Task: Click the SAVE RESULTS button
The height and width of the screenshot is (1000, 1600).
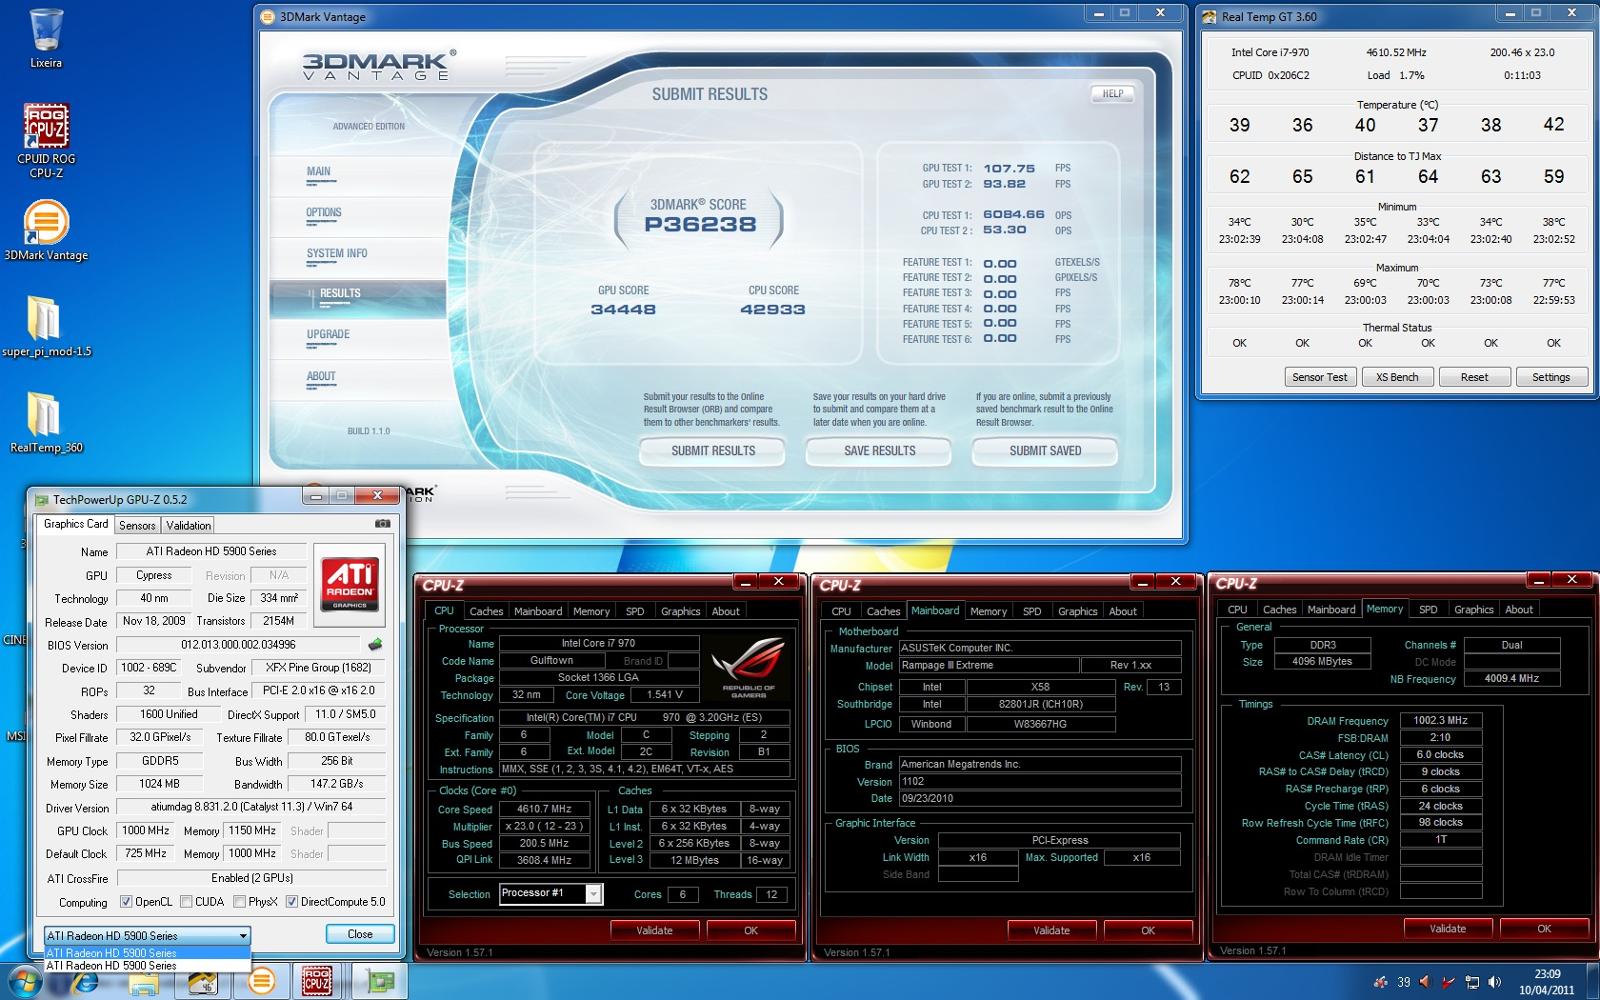Action: (879, 451)
